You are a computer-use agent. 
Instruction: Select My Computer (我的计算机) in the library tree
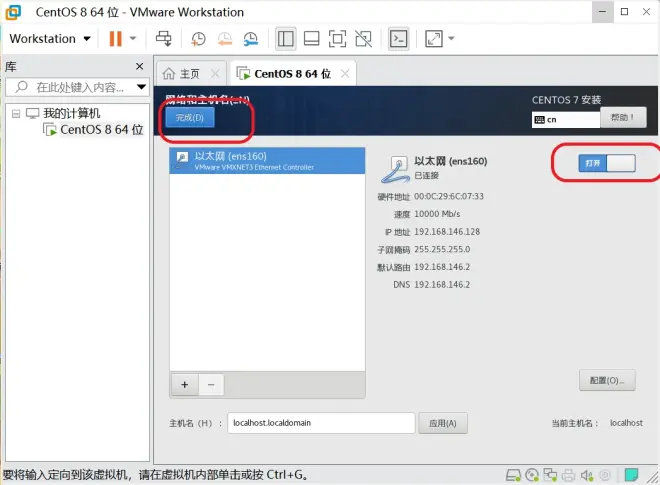coord(72,113)
